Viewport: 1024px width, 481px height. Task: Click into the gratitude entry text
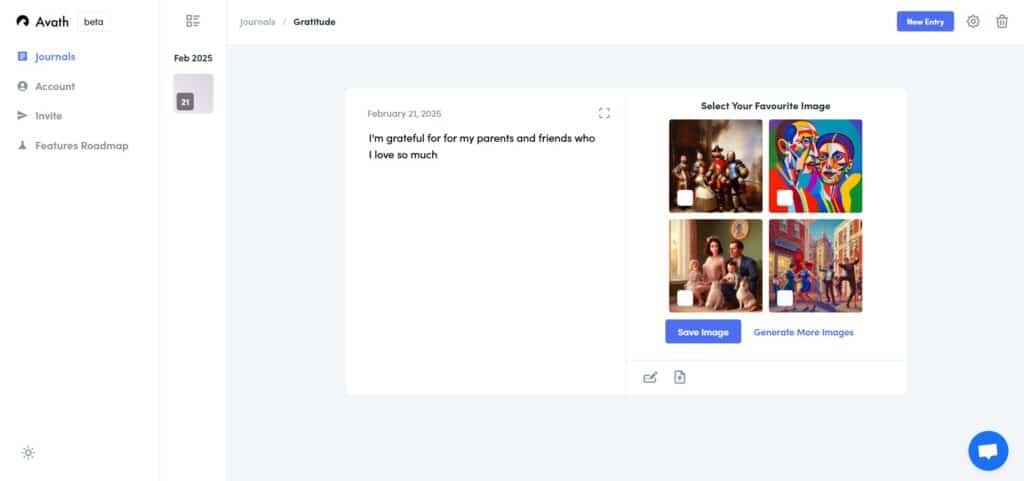click(482, 147)
